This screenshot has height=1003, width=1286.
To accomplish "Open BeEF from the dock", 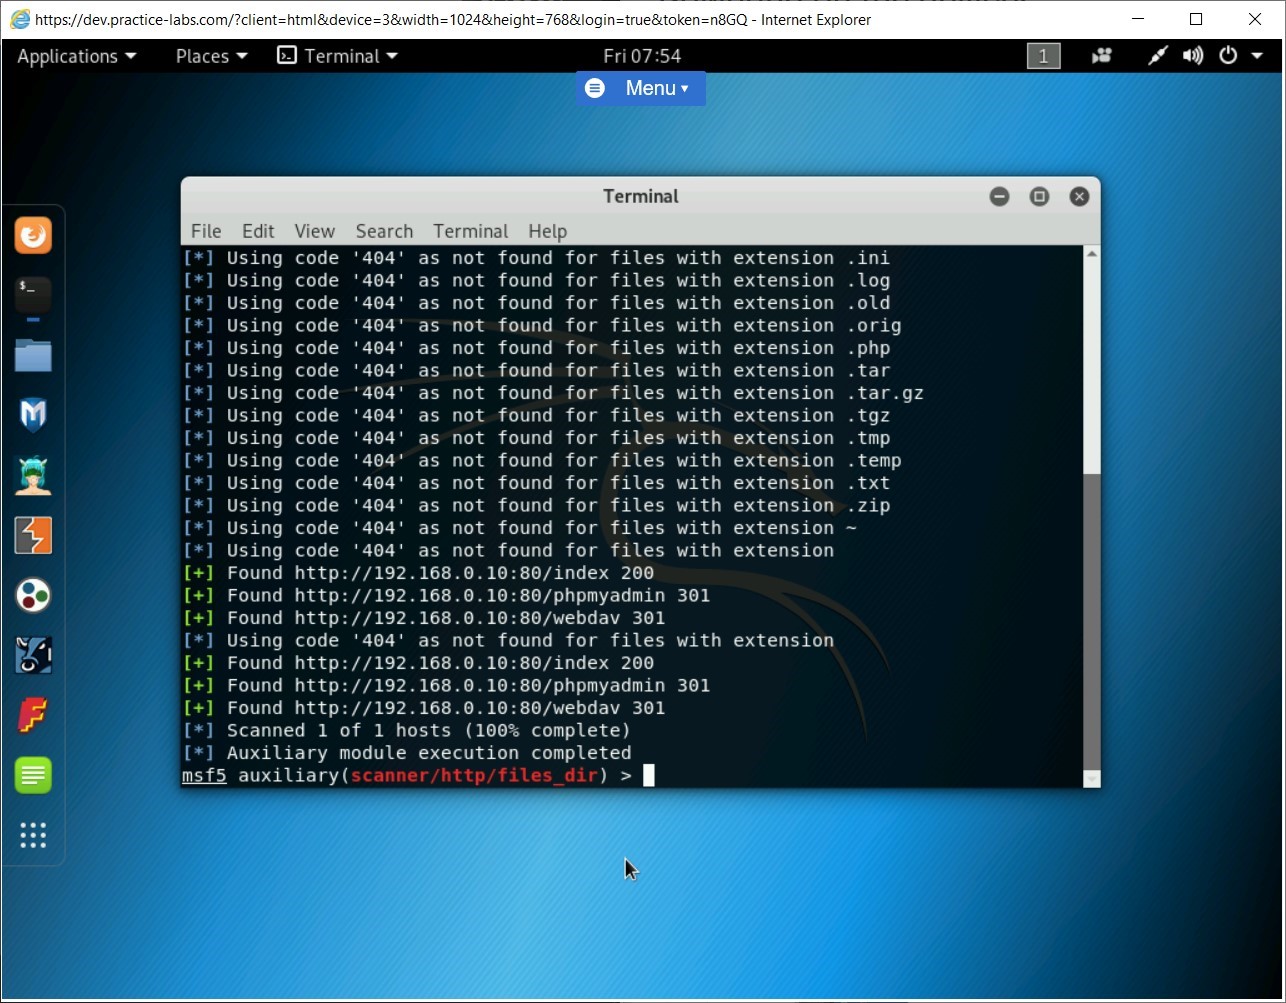I will click(x=33, y=595).
